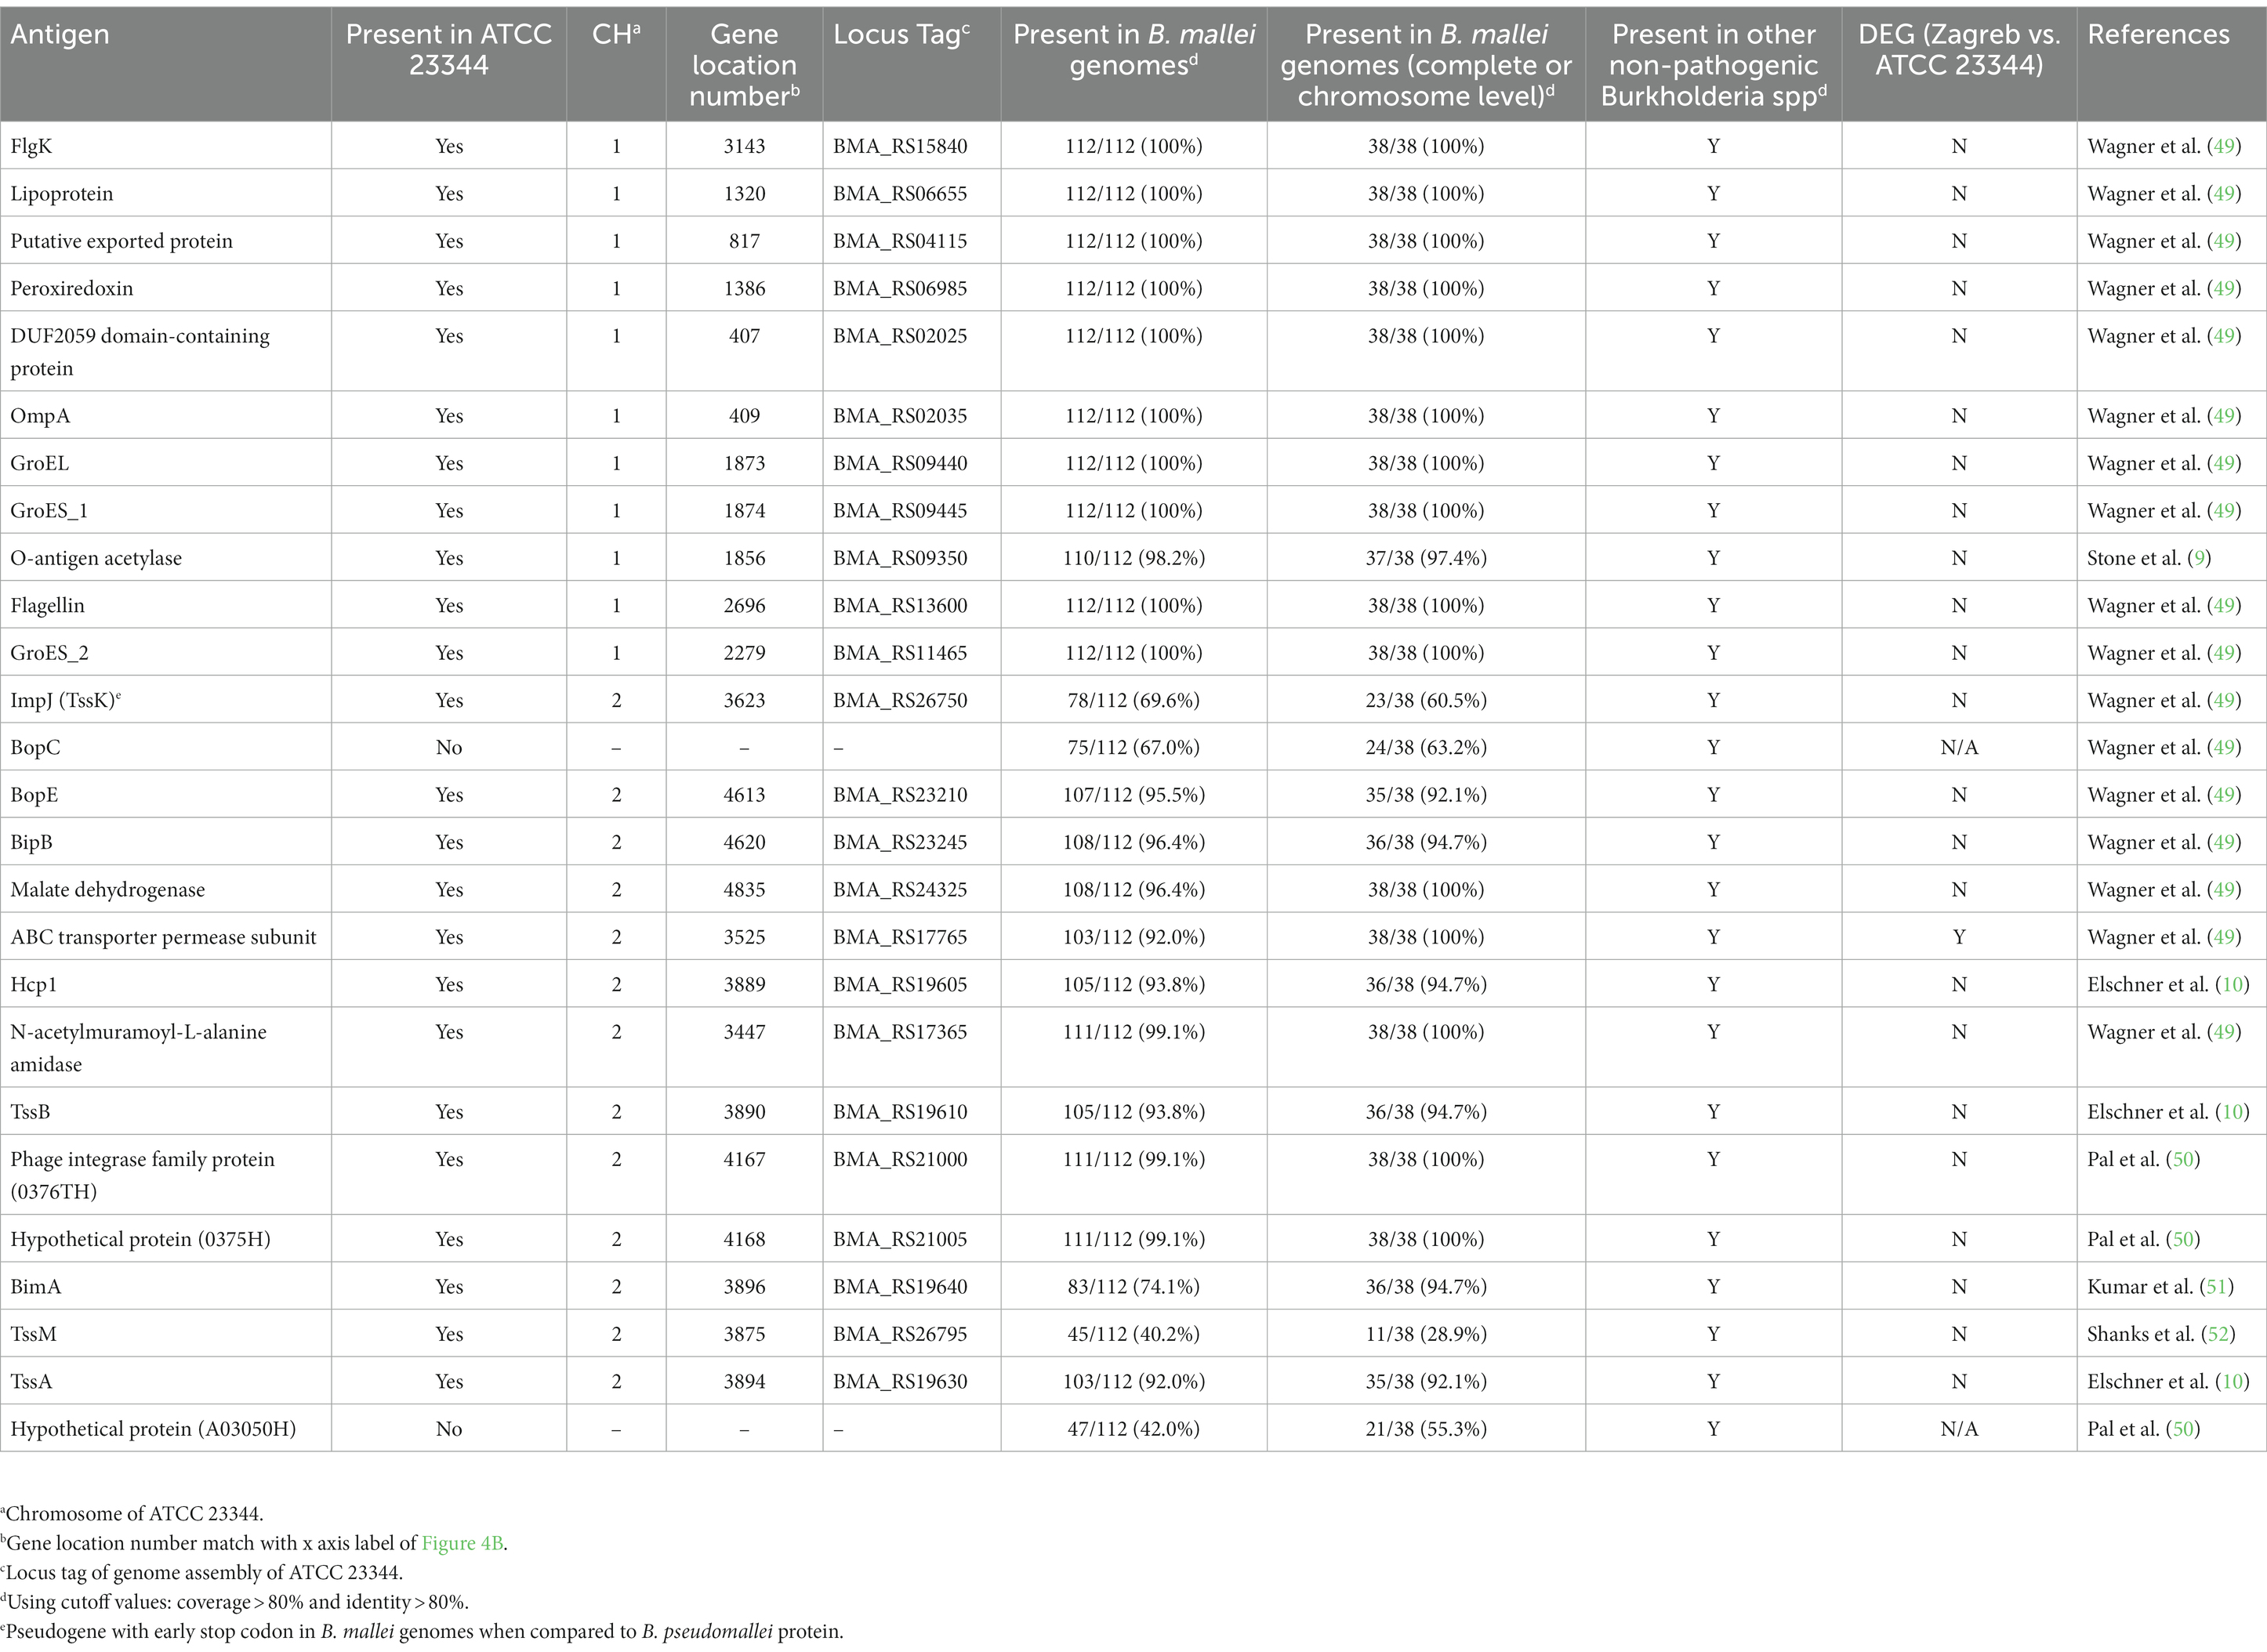
Task: Click the value 78/112 (69.6%)
Action: click(1134, 700)
